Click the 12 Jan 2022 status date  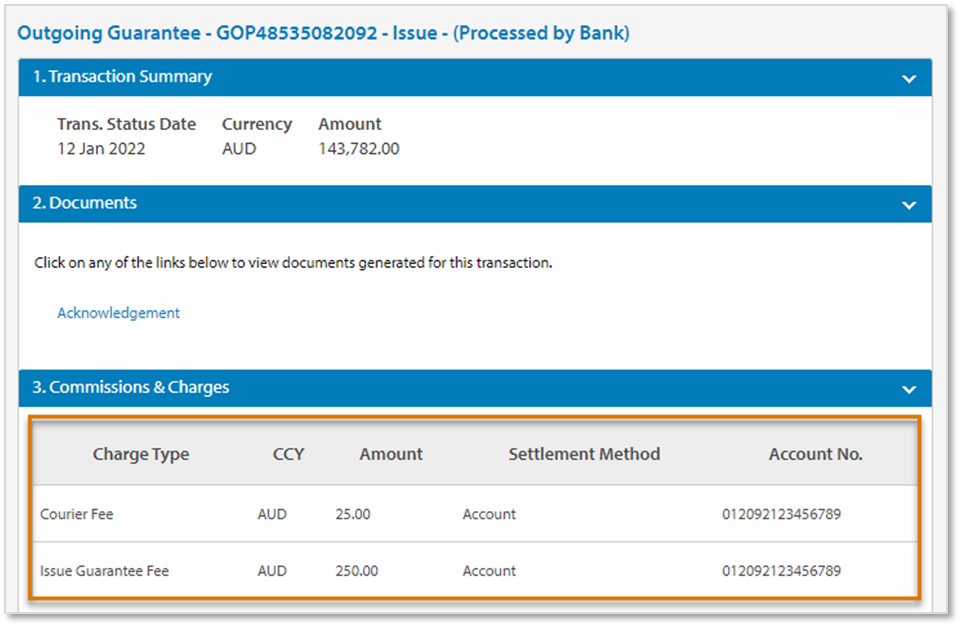point(101,149)
